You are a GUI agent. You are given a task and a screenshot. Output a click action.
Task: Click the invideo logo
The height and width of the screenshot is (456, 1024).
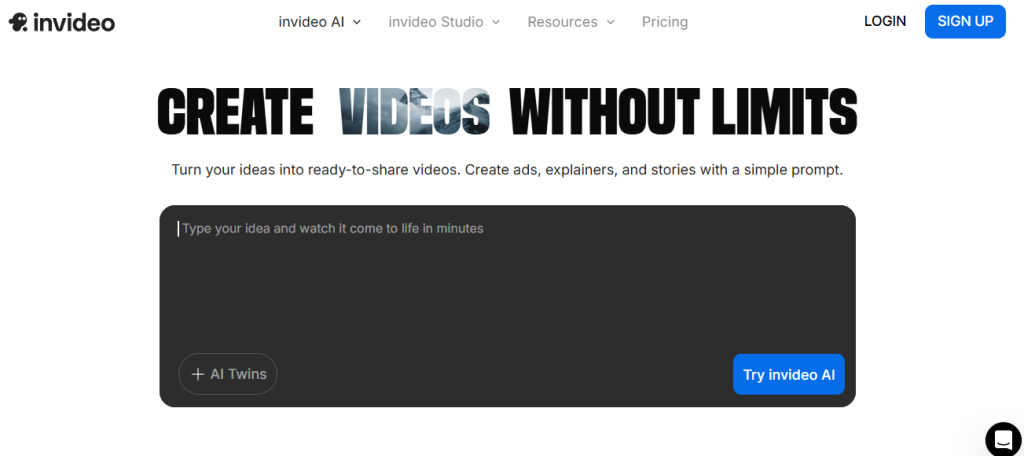61,22
